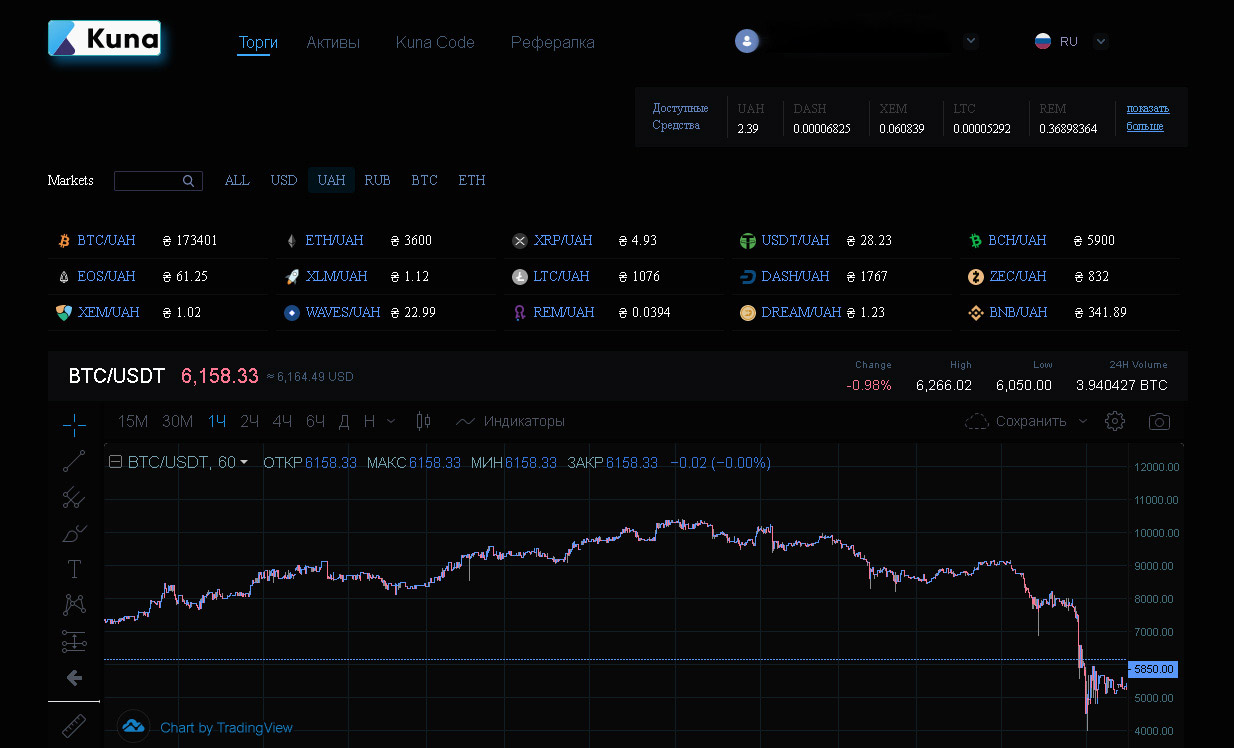Select the trend line drawing tool
This screenshot has width=1234, height=748.
click(x=75, y=461)
